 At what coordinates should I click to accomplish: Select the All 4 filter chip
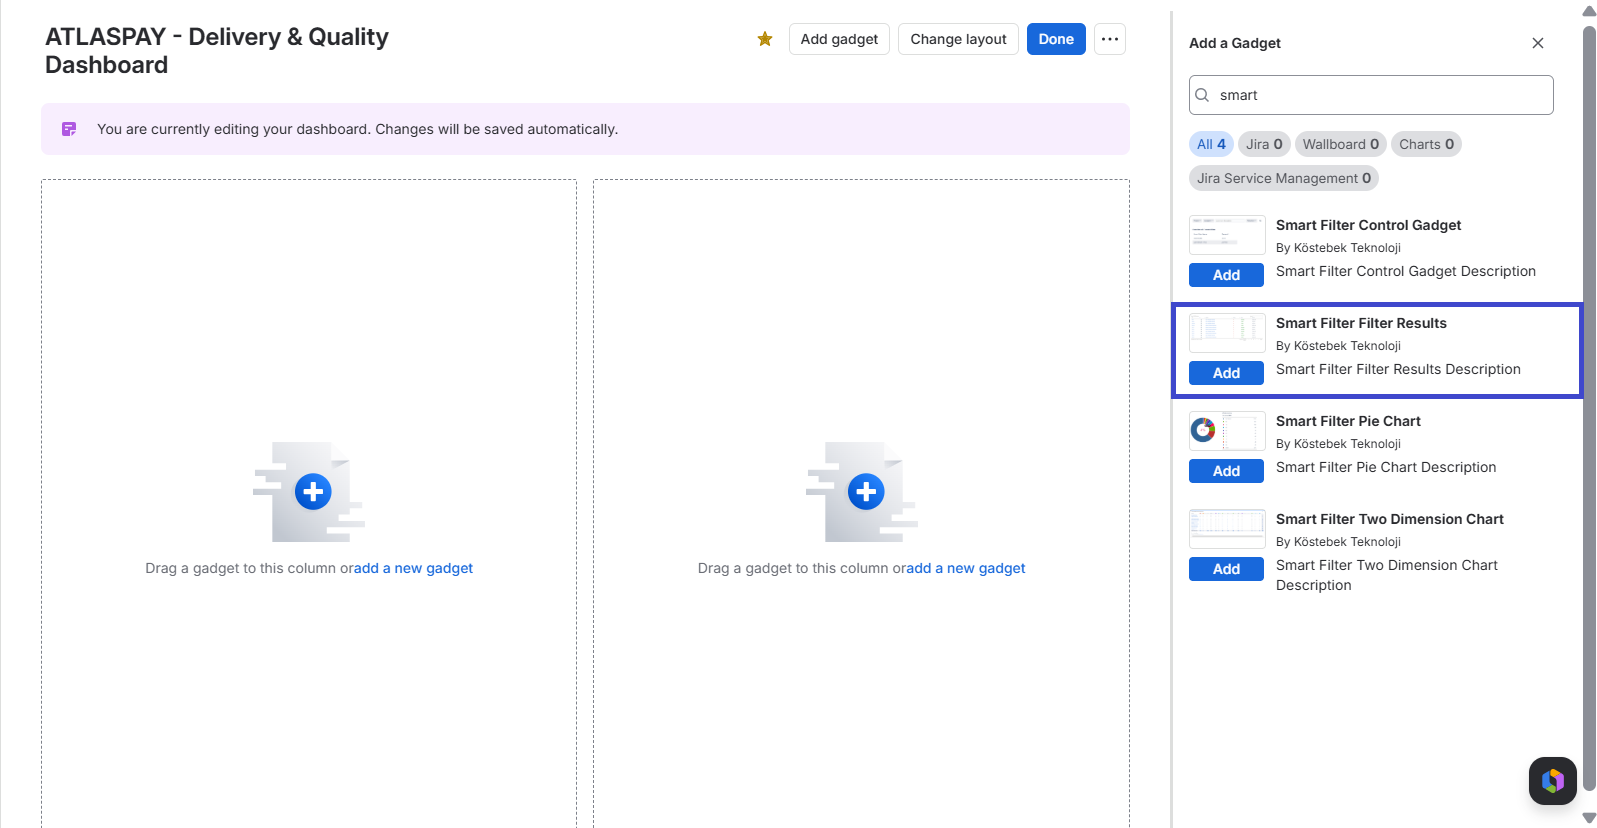[x=1211, y=144]
